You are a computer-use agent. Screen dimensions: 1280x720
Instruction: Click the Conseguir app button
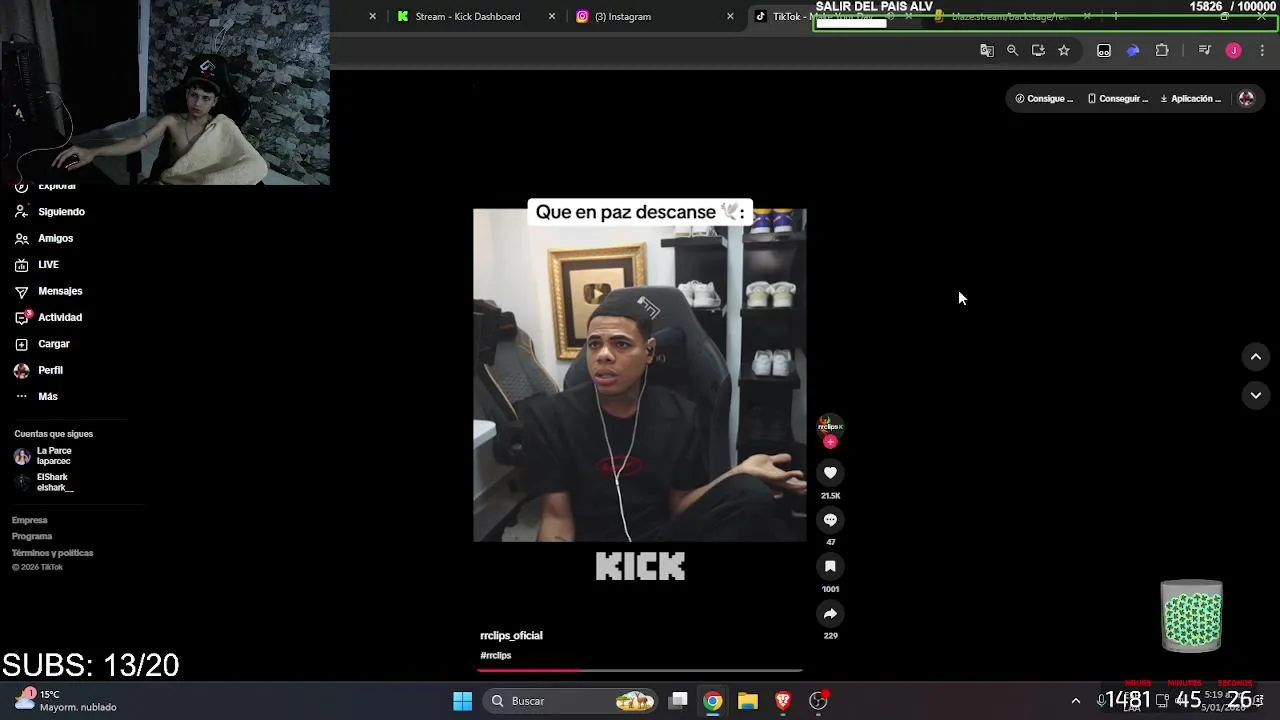[x=1118, y=99]
